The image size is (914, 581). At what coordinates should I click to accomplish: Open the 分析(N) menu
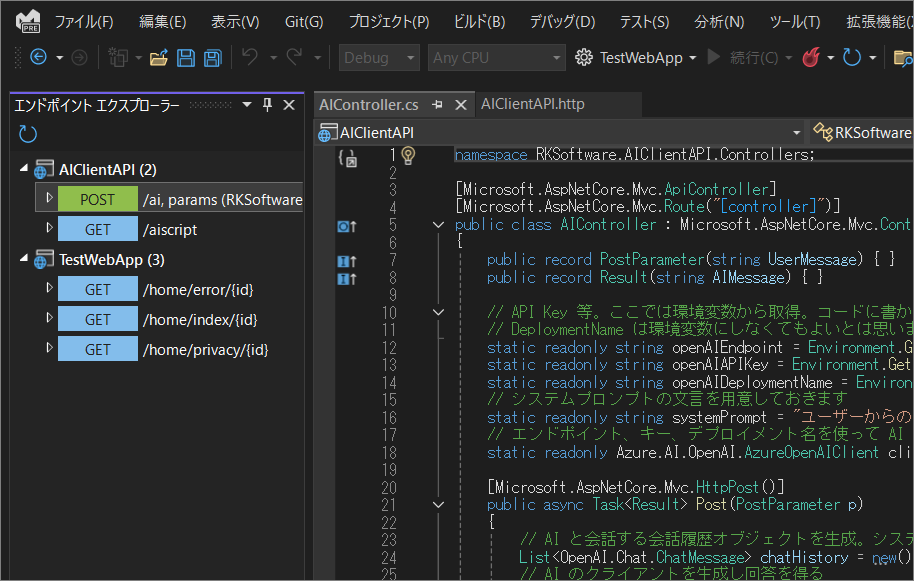[x=719, y=22]
